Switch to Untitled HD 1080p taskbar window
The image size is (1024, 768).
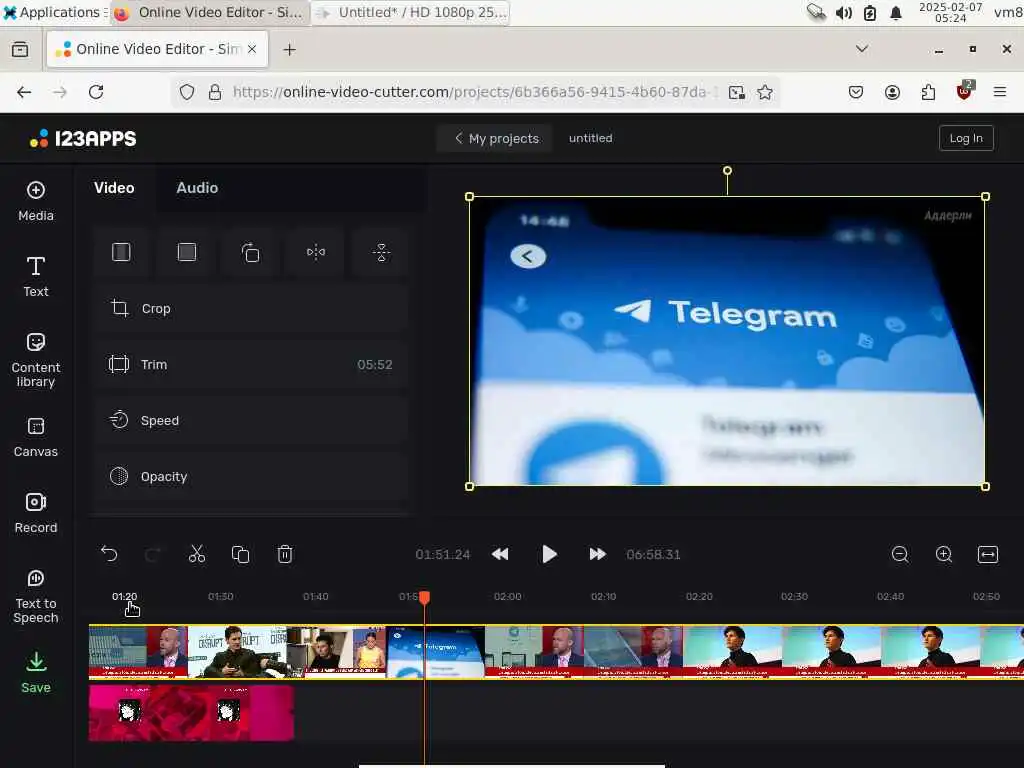(x=411, y=12)
